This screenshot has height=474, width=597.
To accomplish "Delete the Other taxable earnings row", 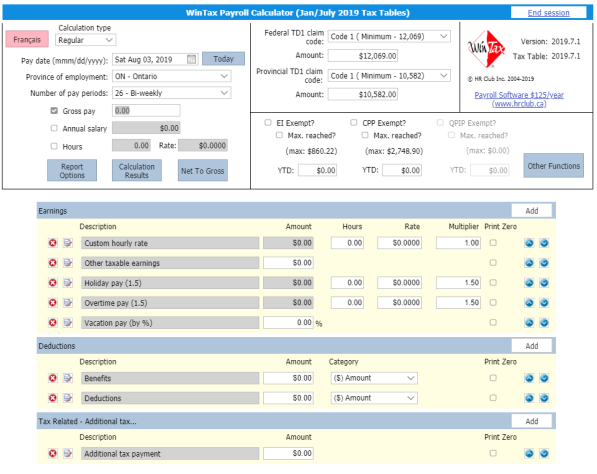I will [x=53, y=263].
